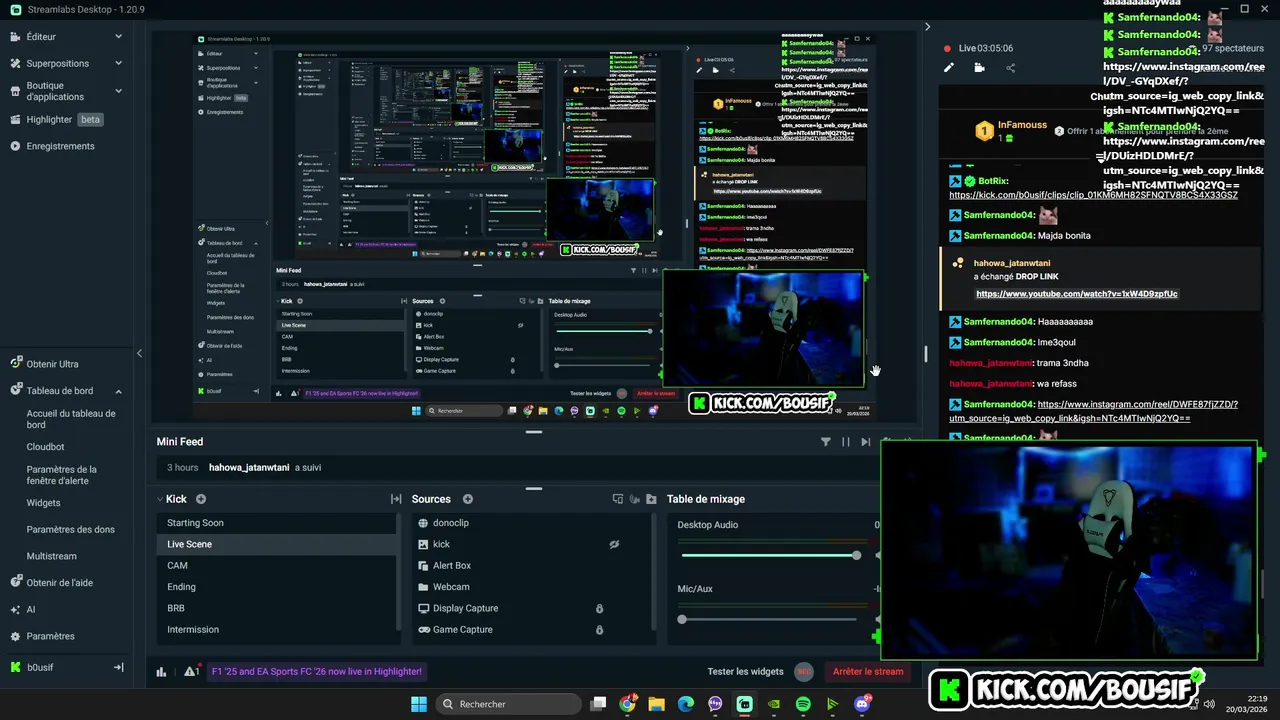Add a source folder

tap(651, 499)
